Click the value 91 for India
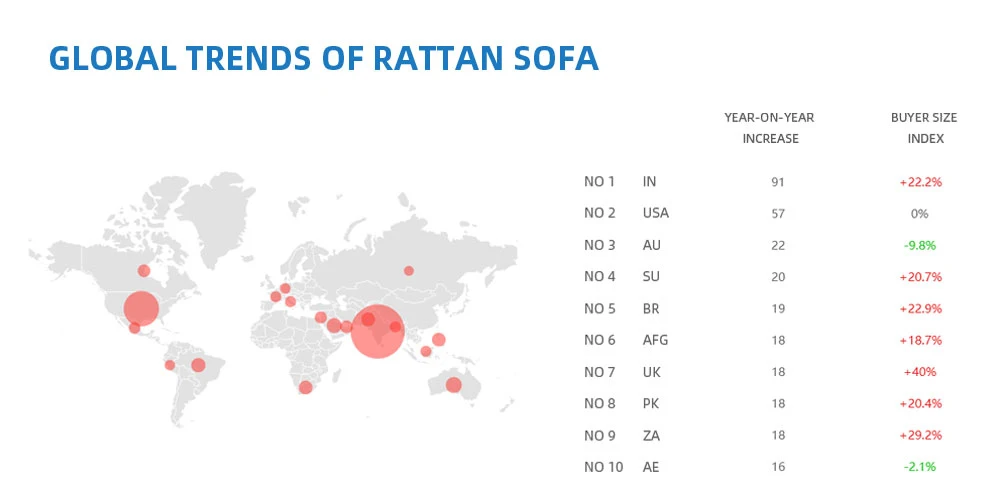This screenshot has width=1000, height=494. (x=770, y=182)
